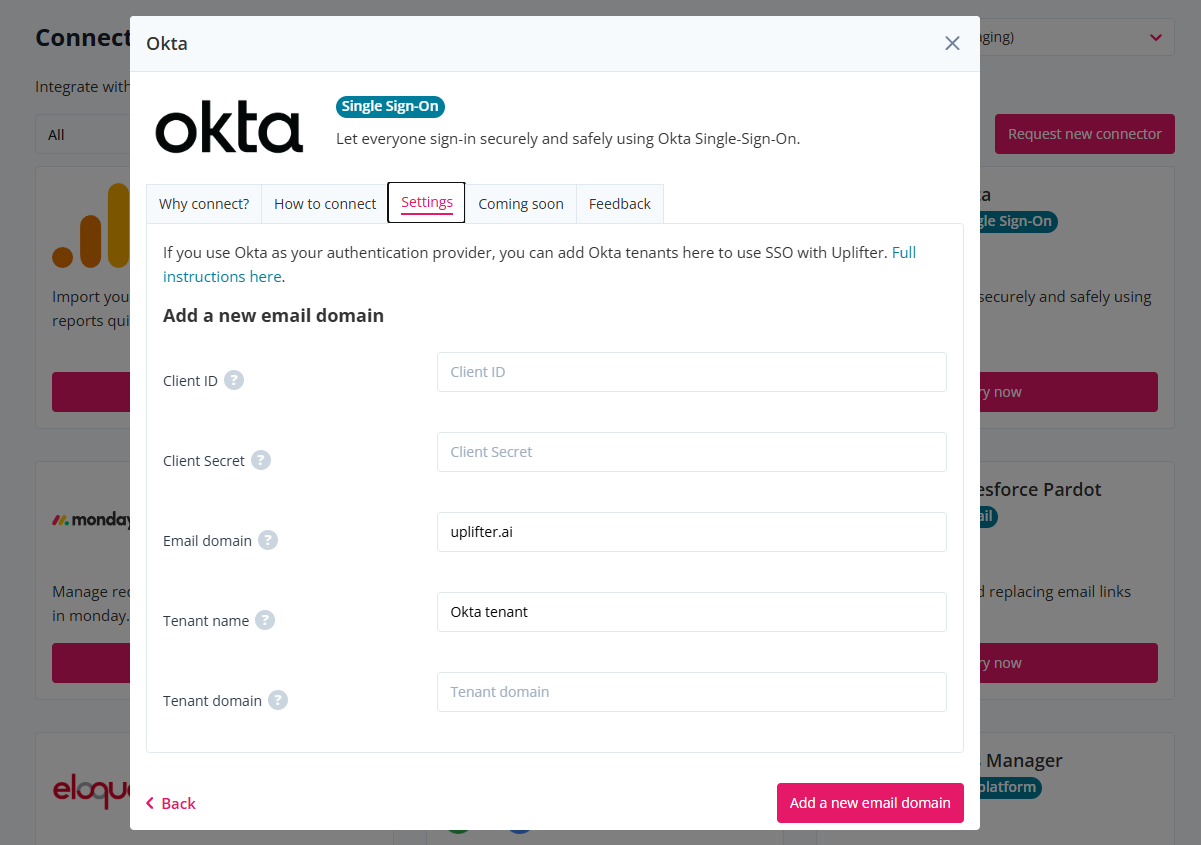The width and height of the screenshot is (1201, 845).
Task: Open the Full instructions here link
Action: click(x=222, y=276)
